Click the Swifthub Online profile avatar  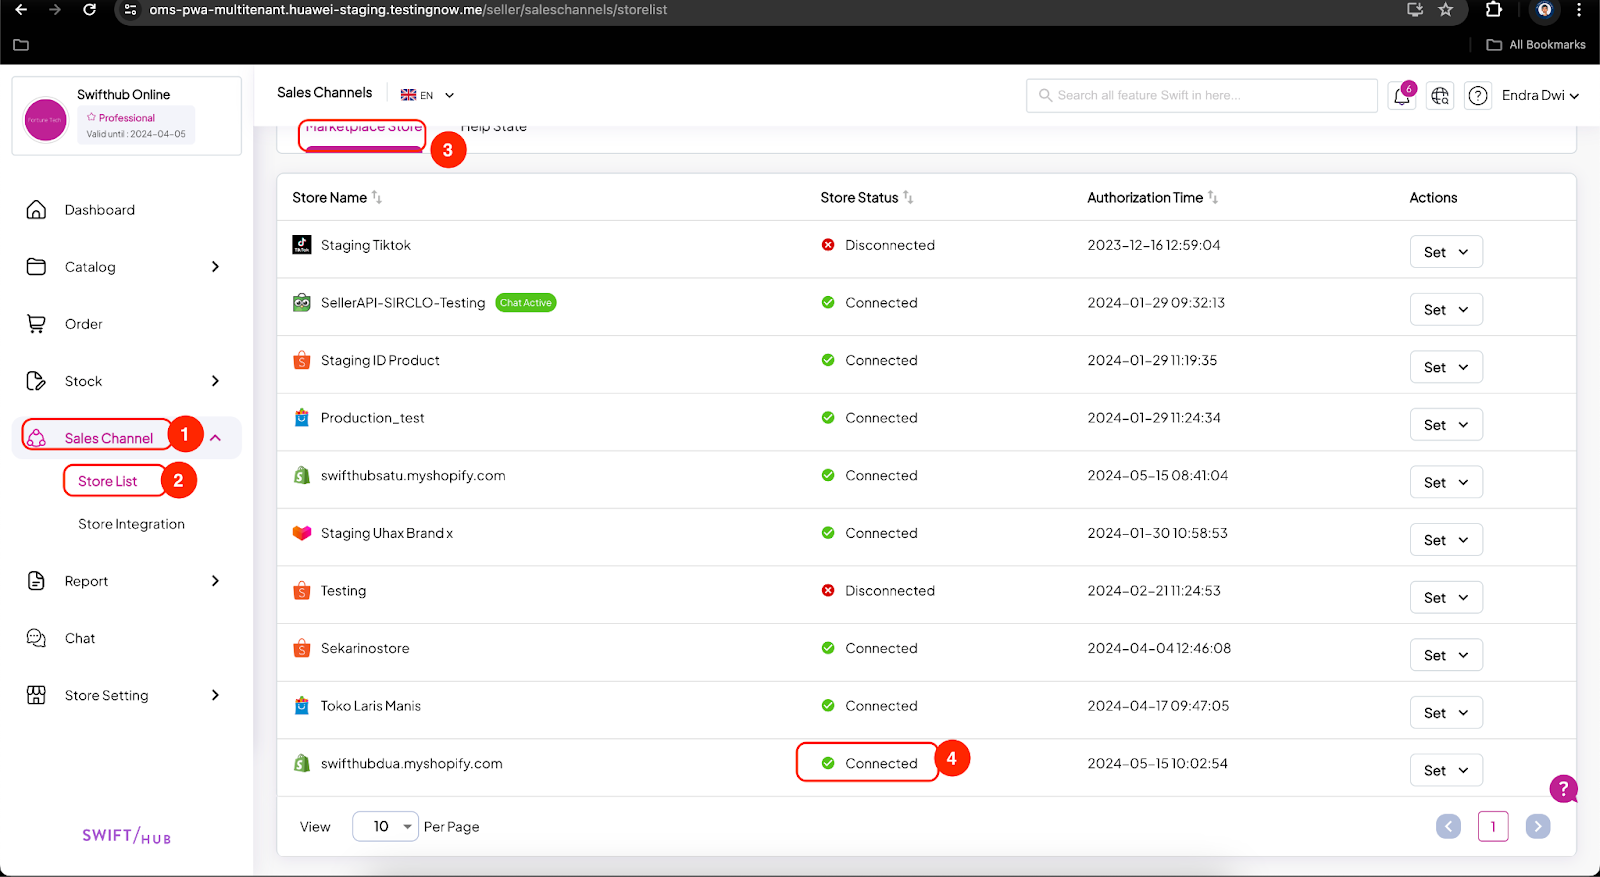[x=45, y=120]
